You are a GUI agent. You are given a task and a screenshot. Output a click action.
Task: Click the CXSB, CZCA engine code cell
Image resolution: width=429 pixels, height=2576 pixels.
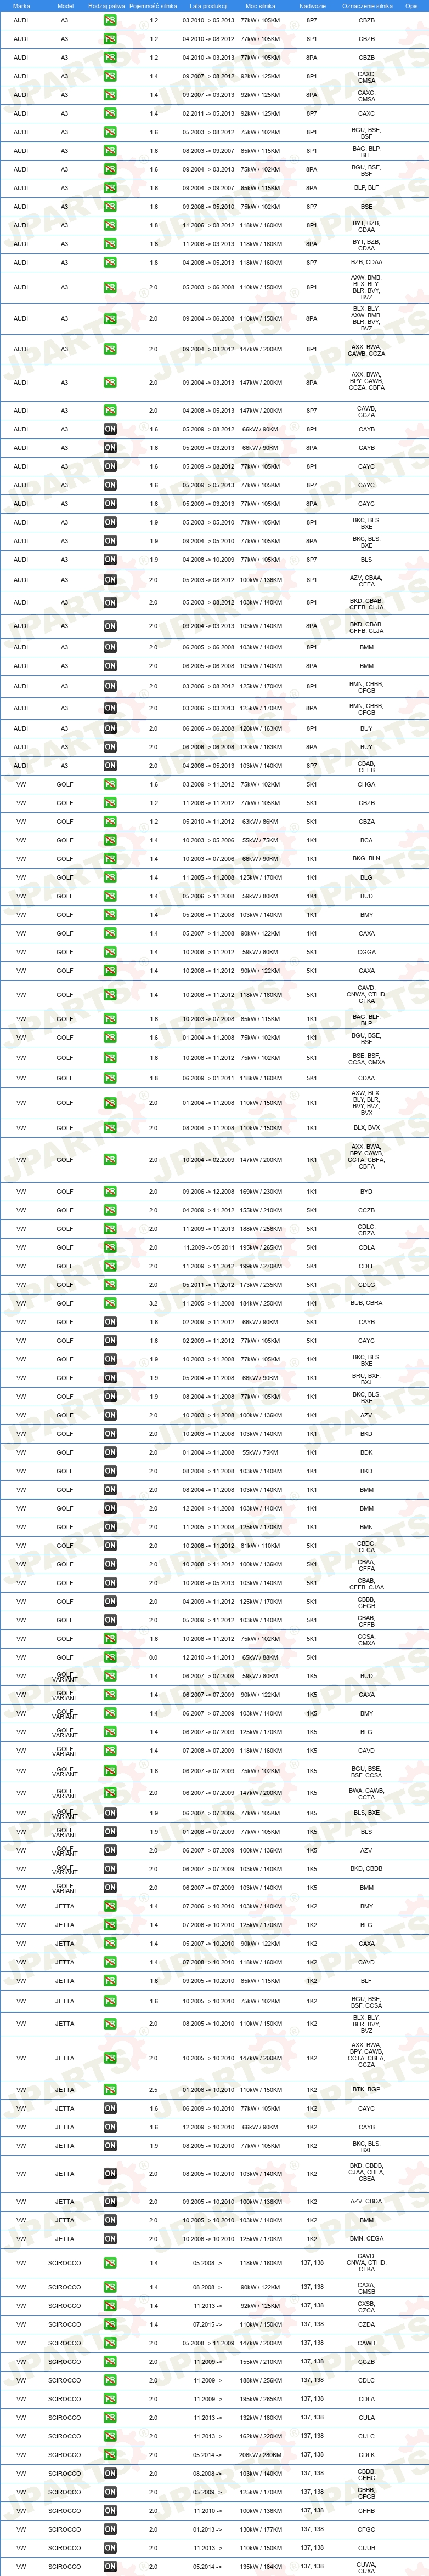367,2305
